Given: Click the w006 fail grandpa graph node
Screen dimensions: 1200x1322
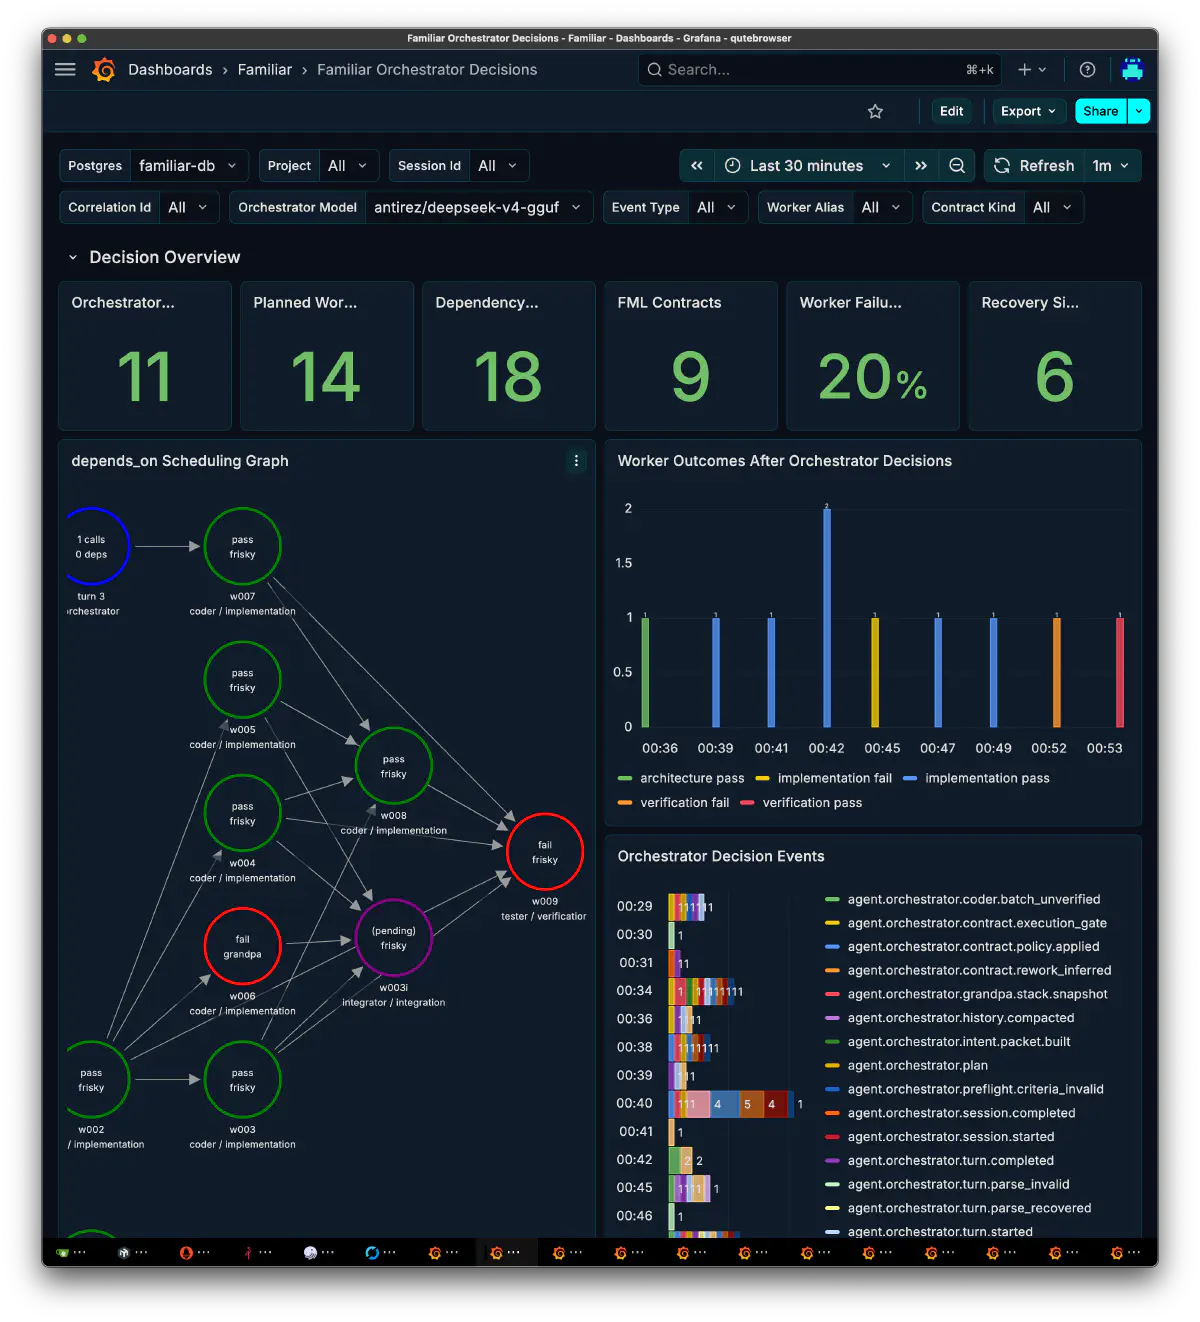Looking at the screenshot, I should pyautogui.click(x=242, y=946).
